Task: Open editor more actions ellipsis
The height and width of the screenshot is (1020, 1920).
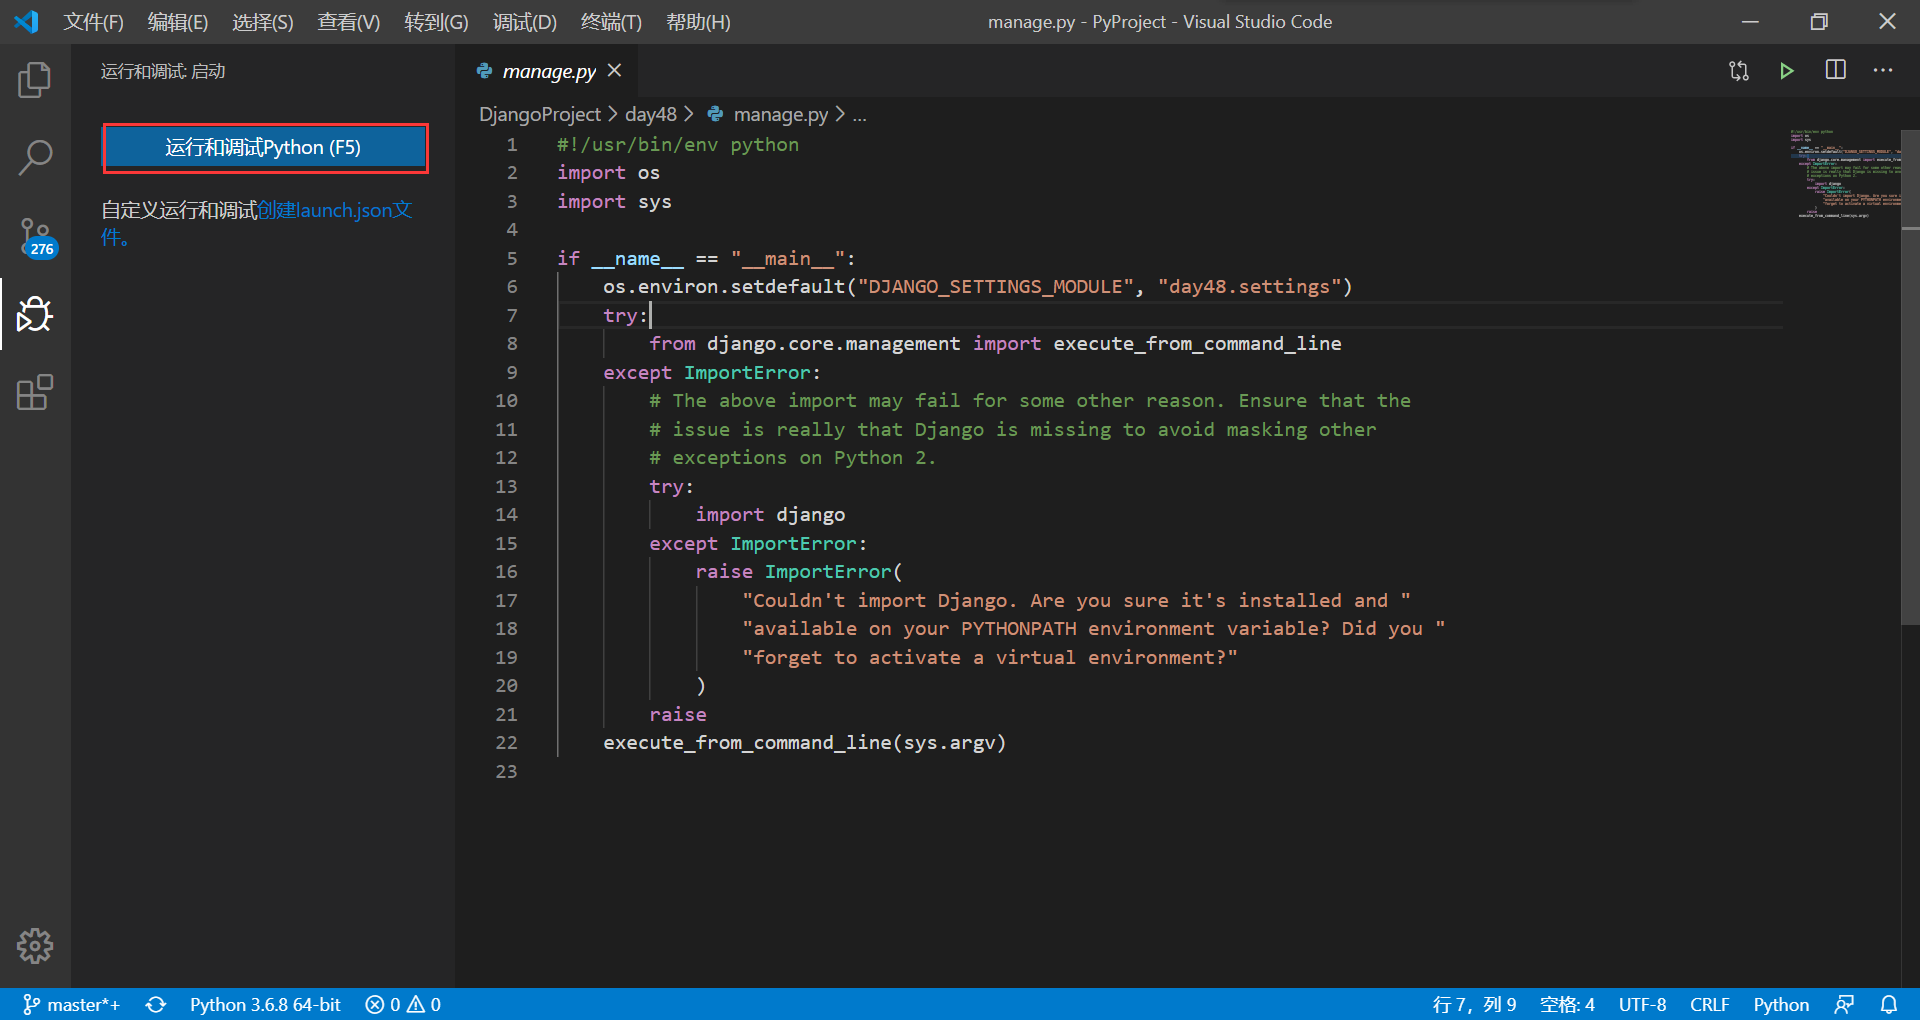Action: pyautogui.click(x=1884, y=70)
